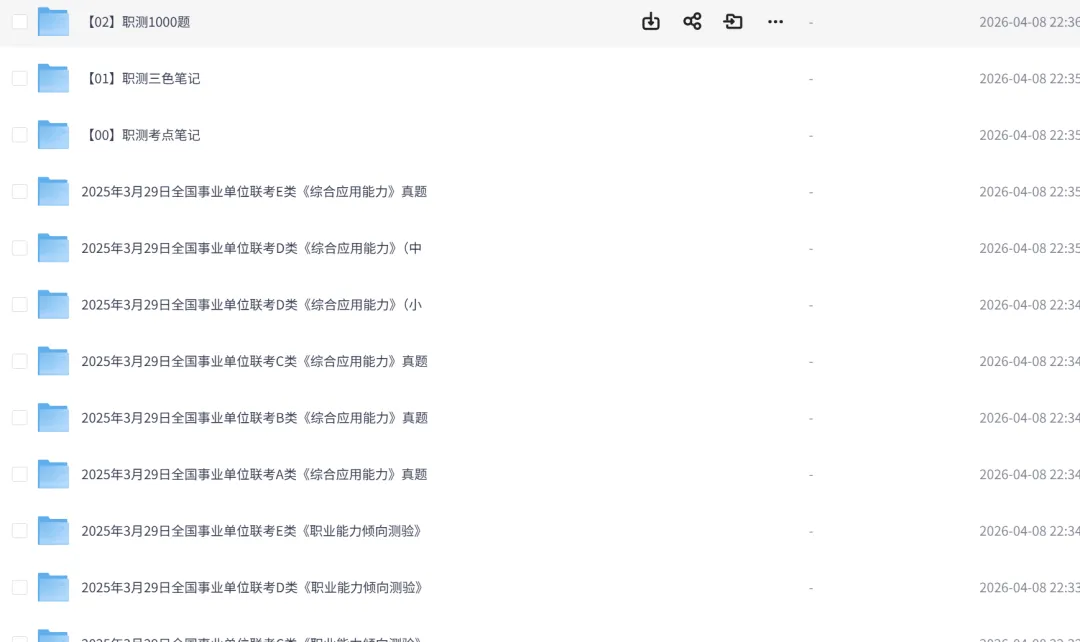Select the 【01】职测三色笔记 checkbox

click(19, 78)
